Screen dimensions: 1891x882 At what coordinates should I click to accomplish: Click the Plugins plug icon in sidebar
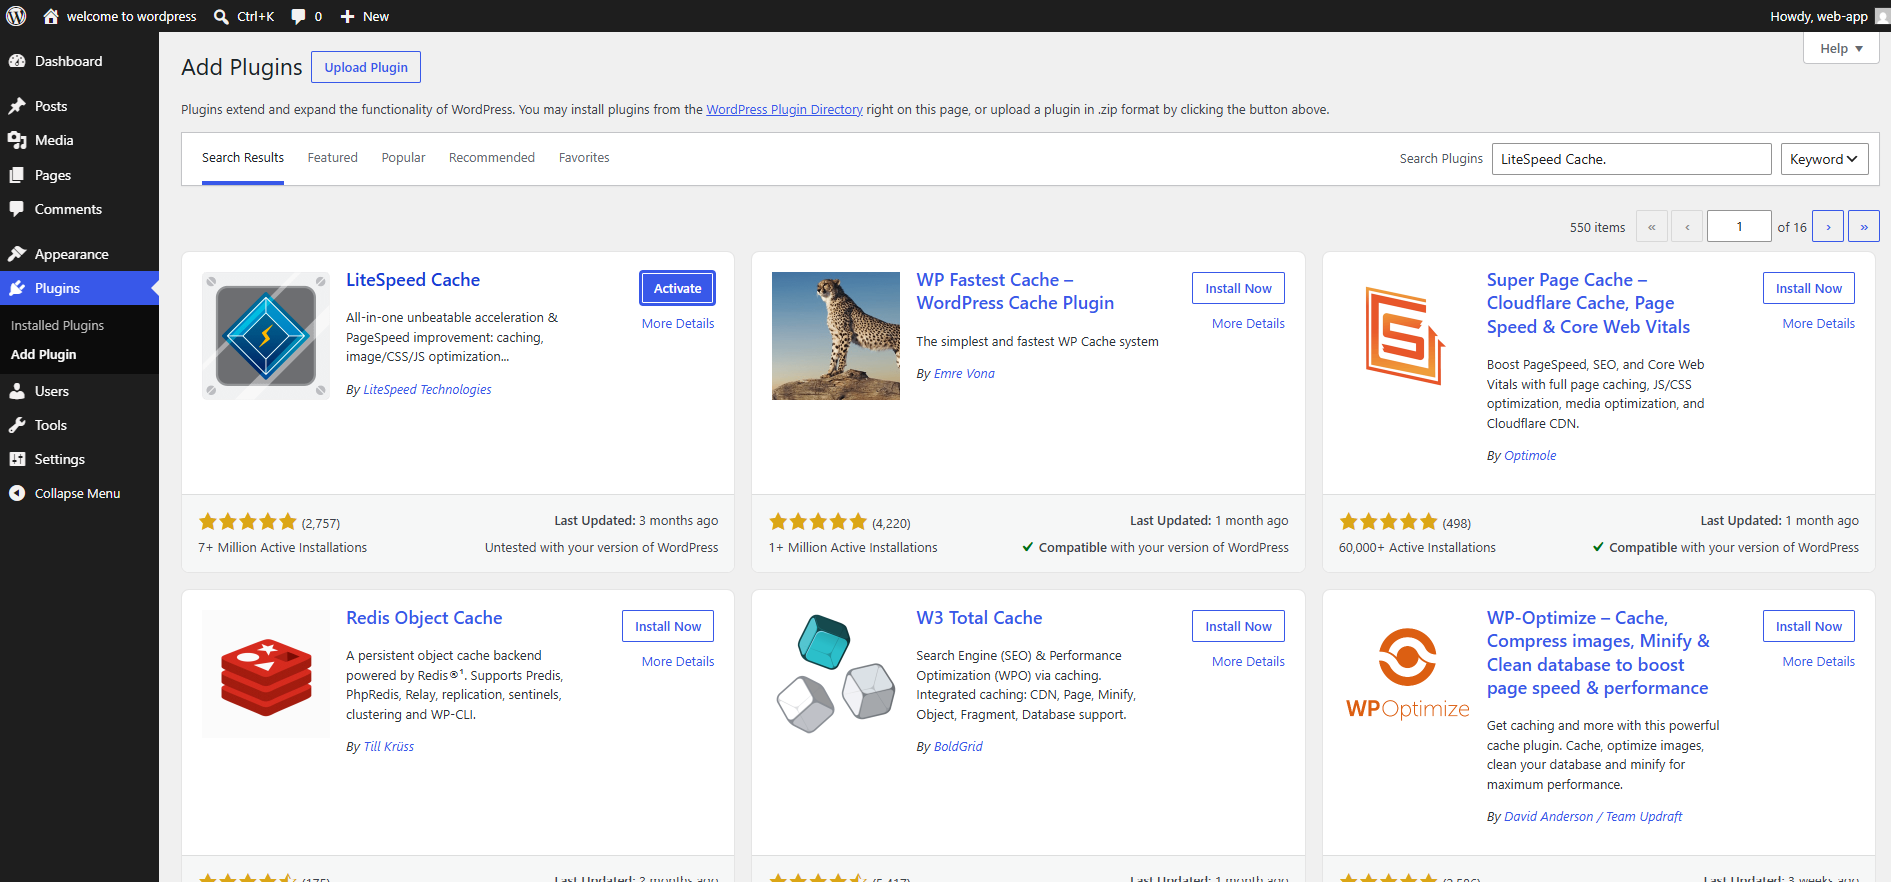tap(17, 288)
